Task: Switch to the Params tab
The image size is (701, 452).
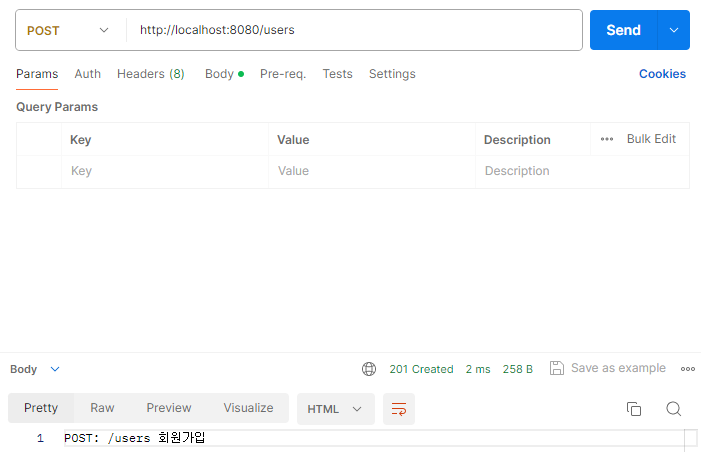Action: [x=37, y=74]
